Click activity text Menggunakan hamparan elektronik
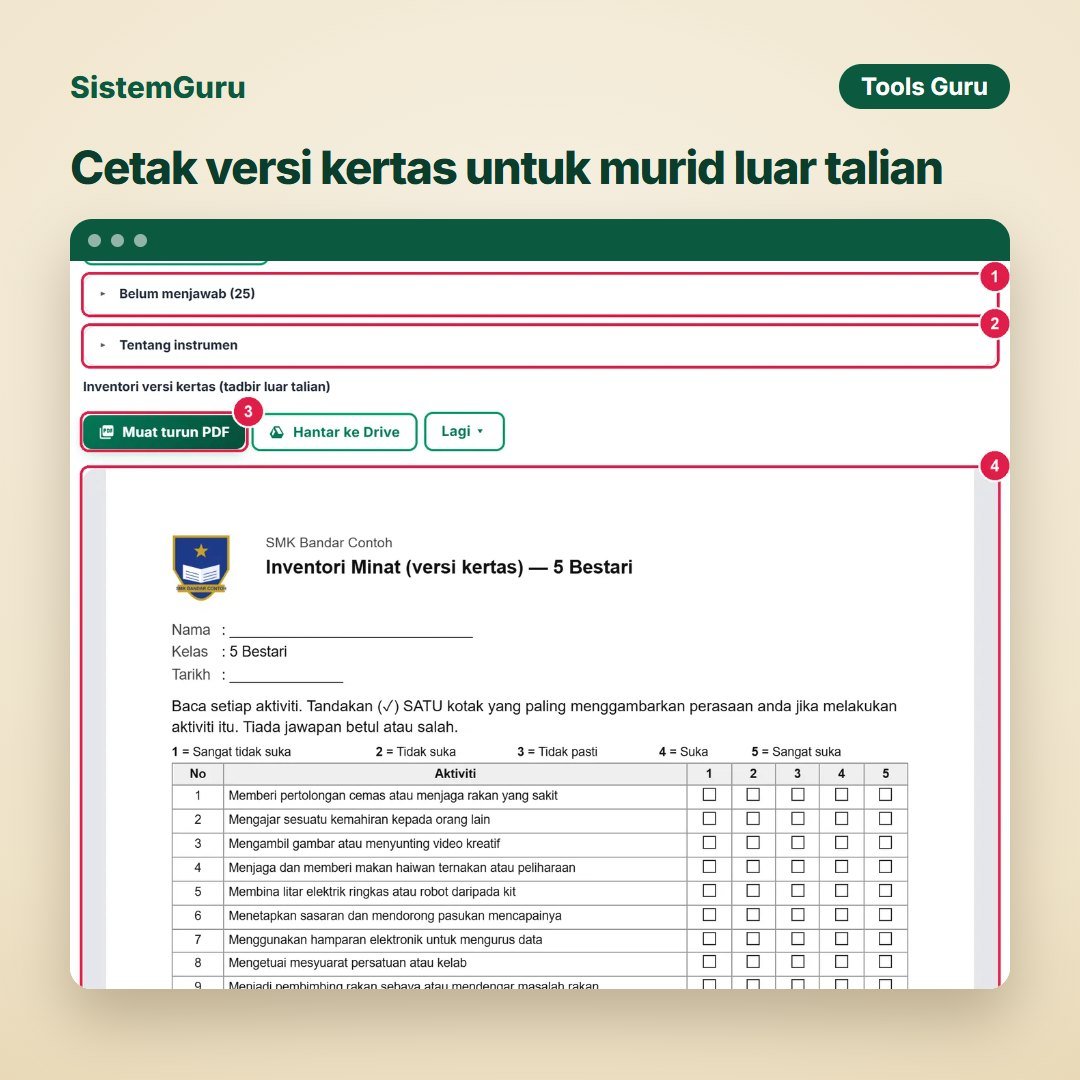The height and width of the screenshot is (1080, 1080). [x=385, y=939]
